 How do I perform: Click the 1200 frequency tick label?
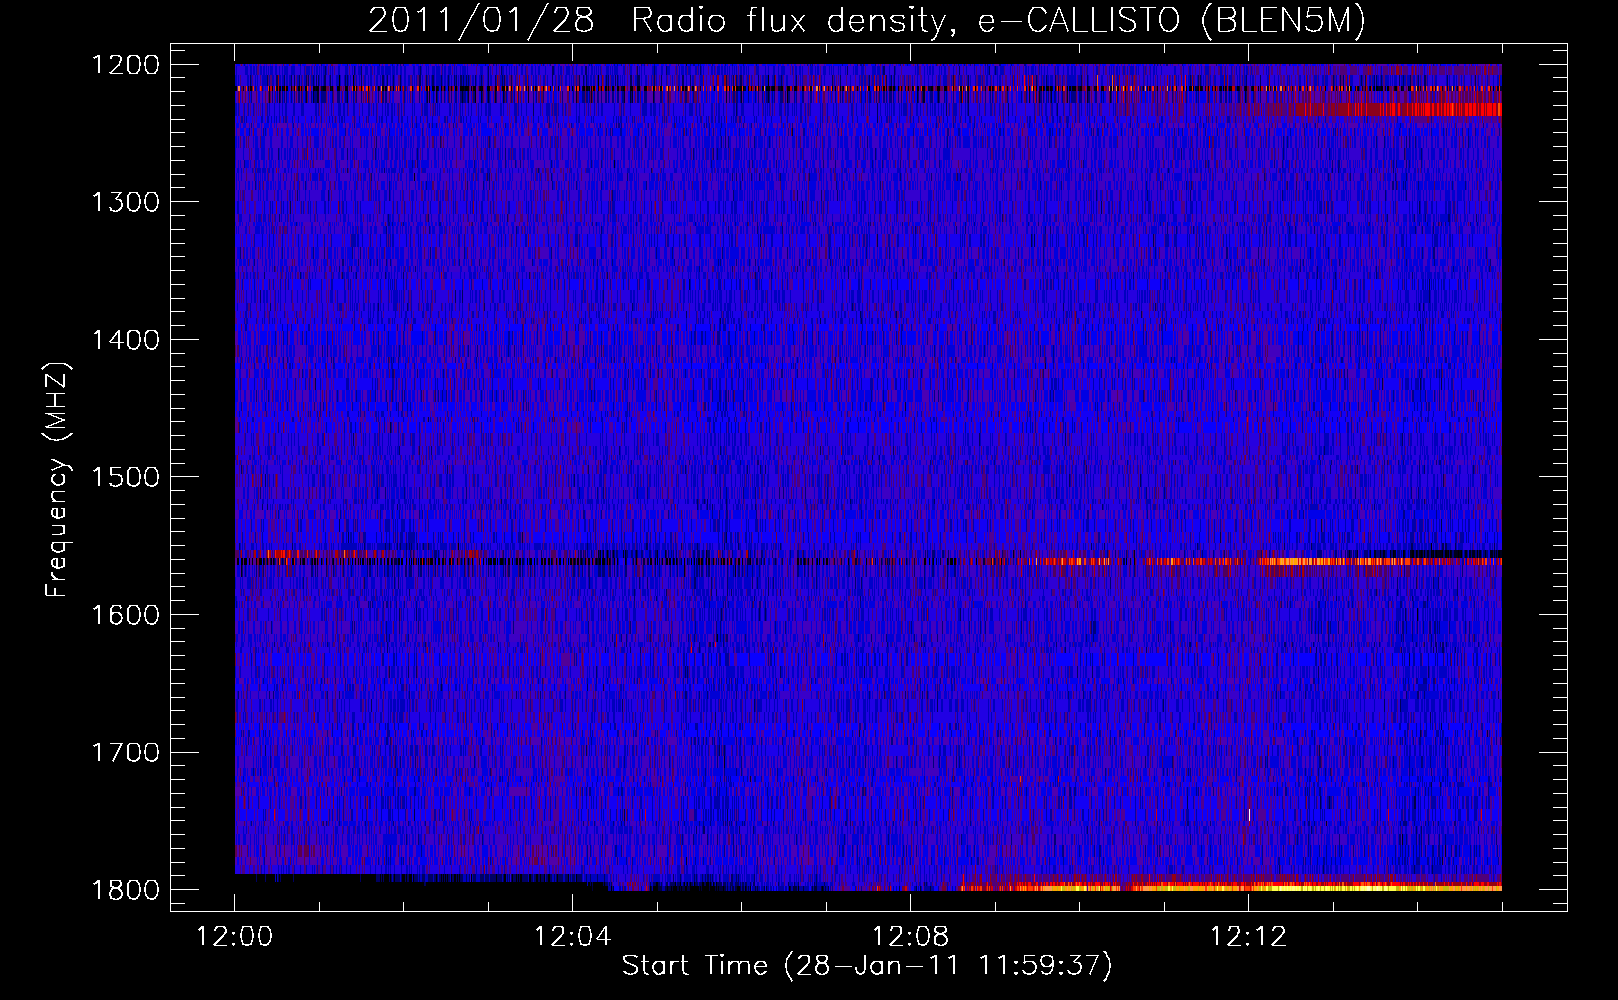pos(126,65)
